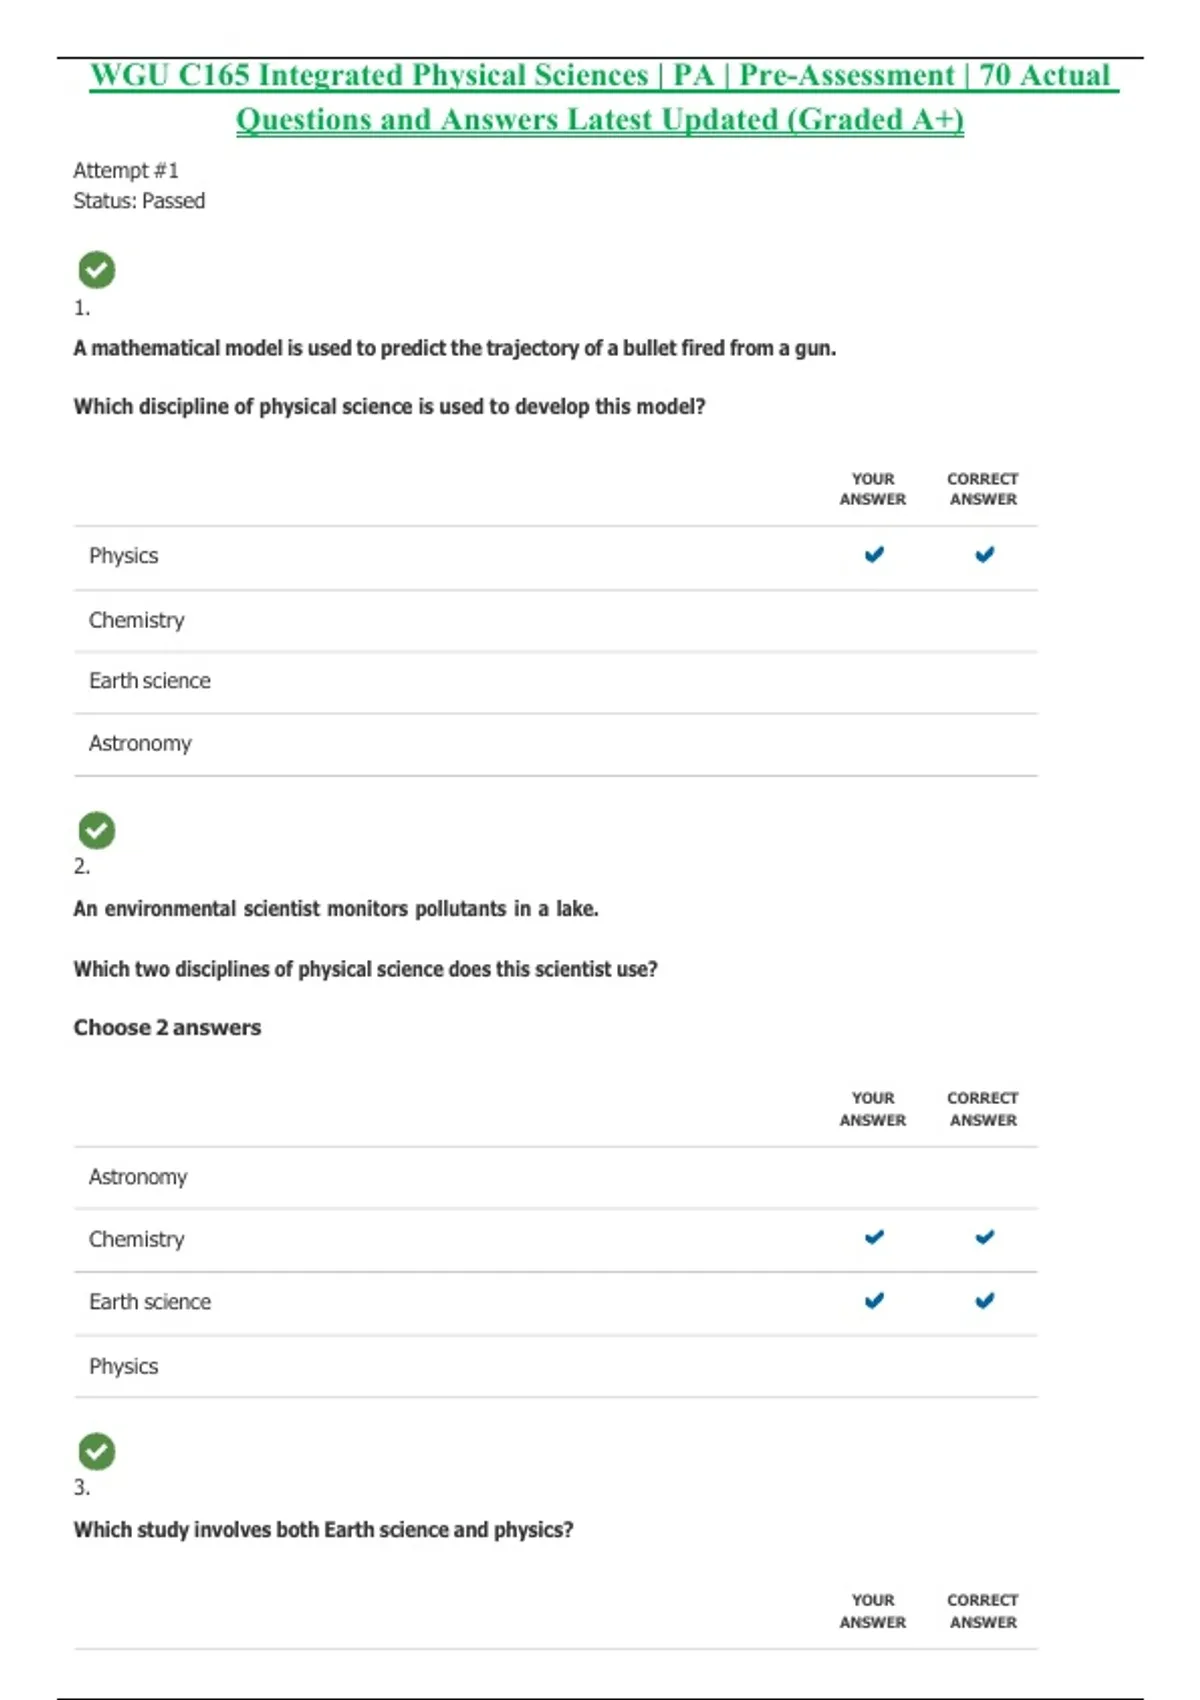This screenshot has width=1200, height=1700.
Task: Click the green checkmark icon above question 2
Action: click(97, 830)
